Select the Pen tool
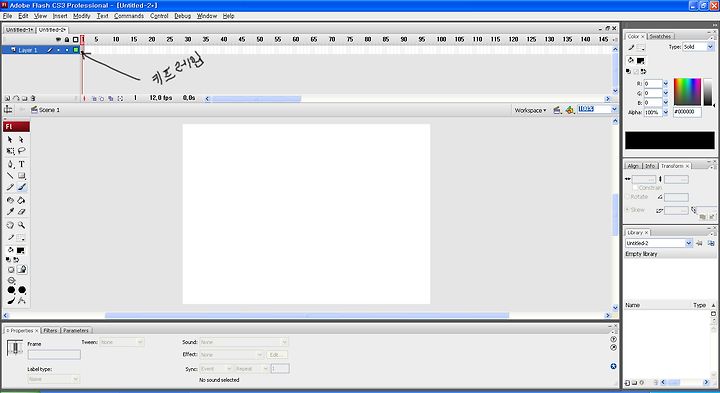 [10, 164]
